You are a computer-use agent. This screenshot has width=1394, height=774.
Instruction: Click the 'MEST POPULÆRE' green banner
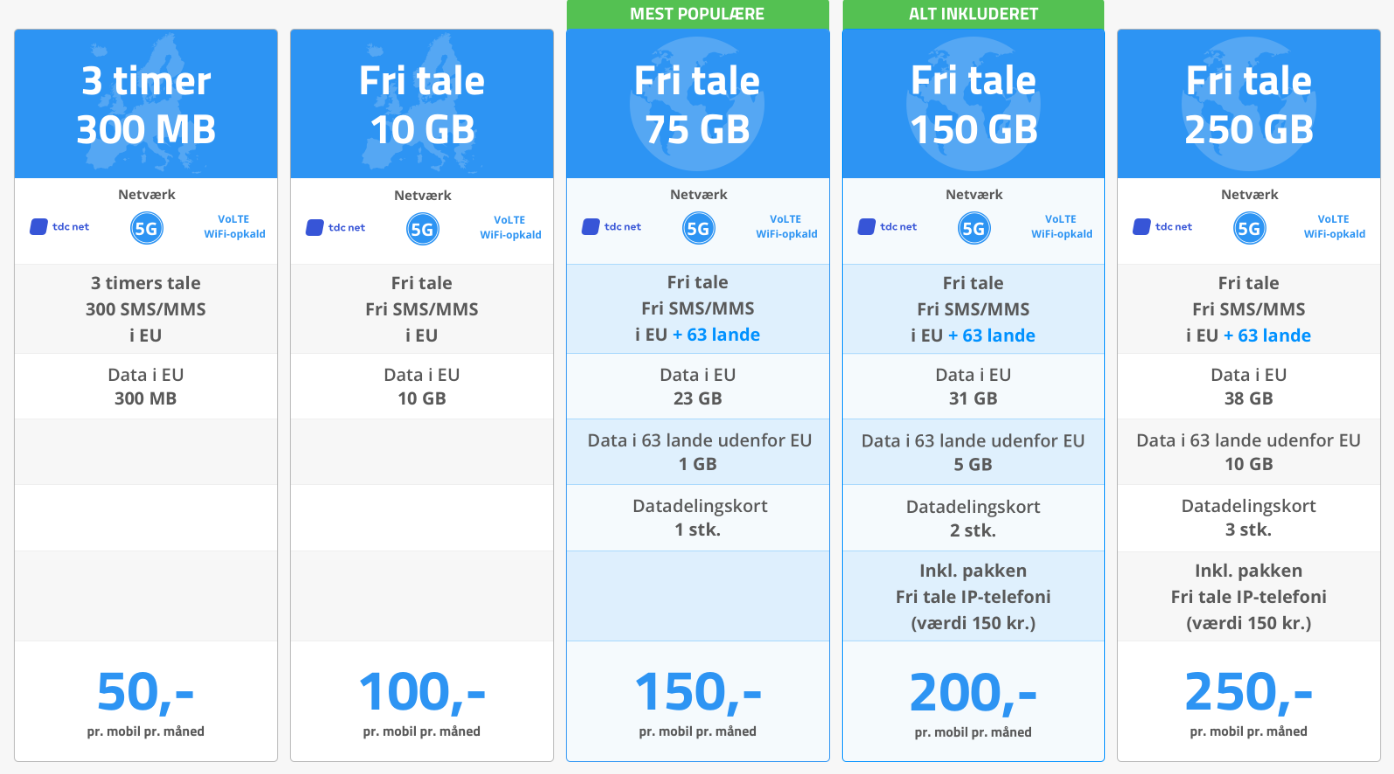(698, 14)
